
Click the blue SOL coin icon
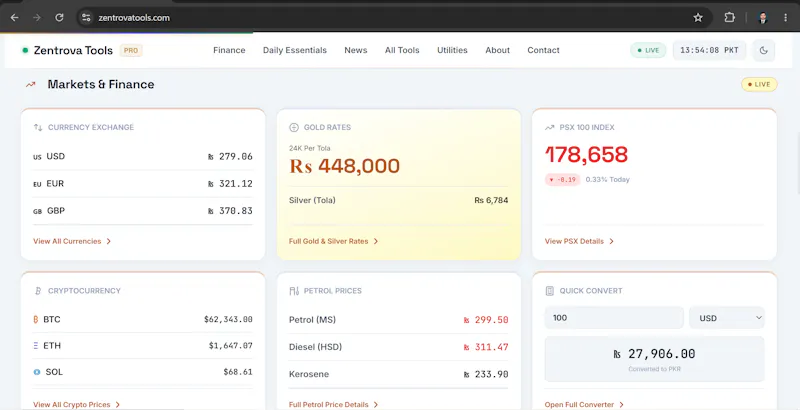(x=37, y=372)
